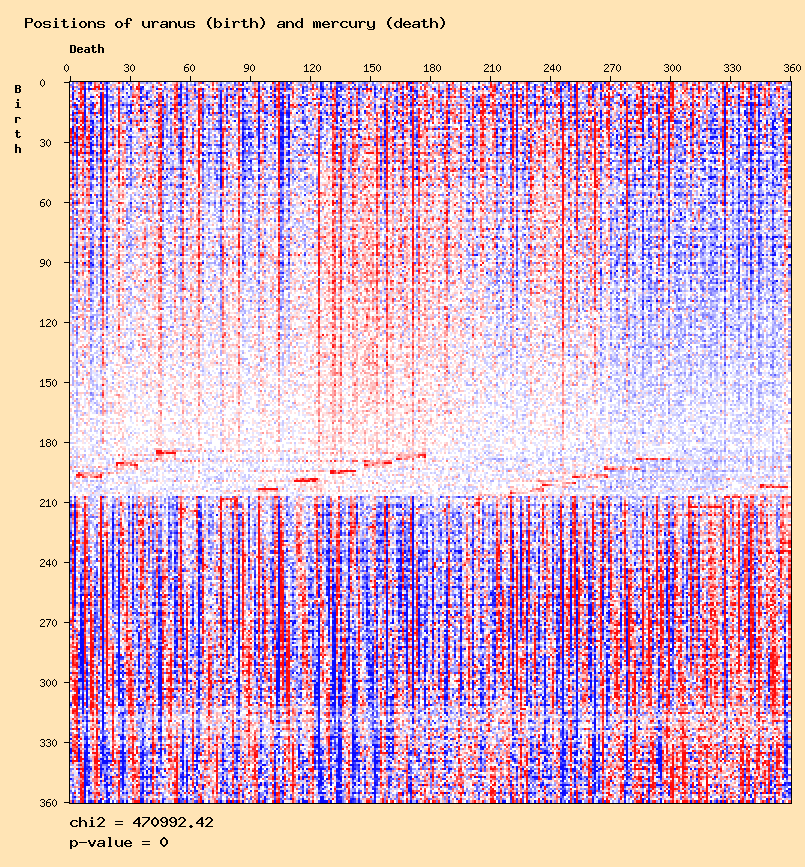Click the chi2 = 470992.42 text
The width and height of the screenshot is (805, 867).
tap(141, 822)
